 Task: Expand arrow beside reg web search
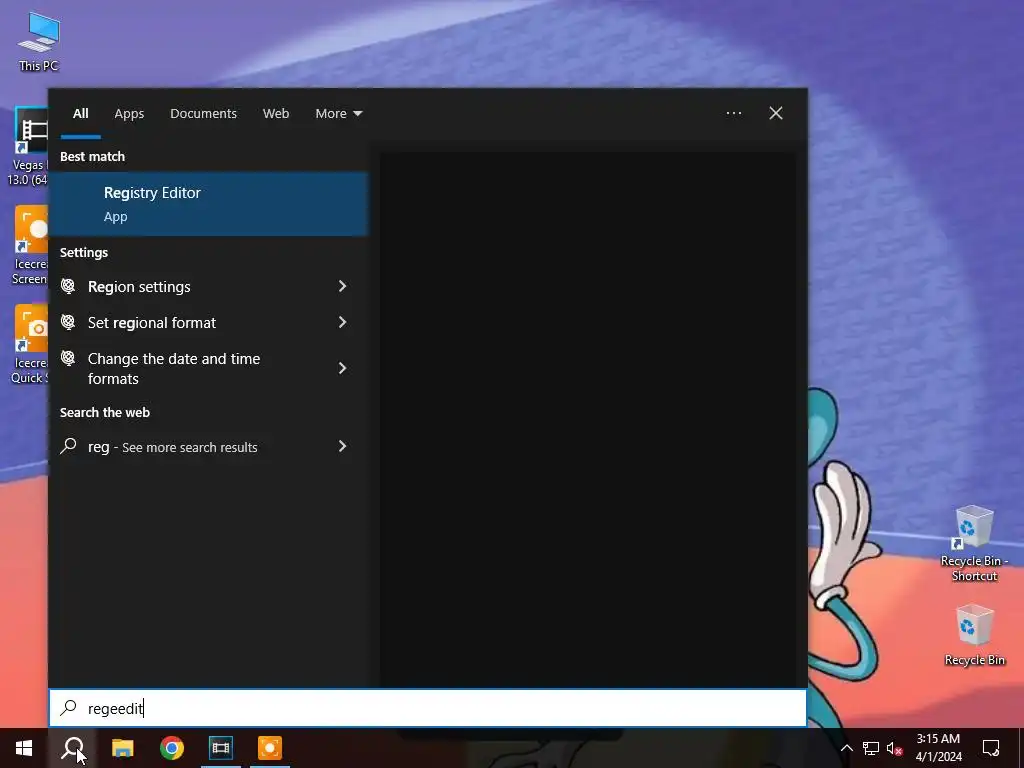point(342,446)
